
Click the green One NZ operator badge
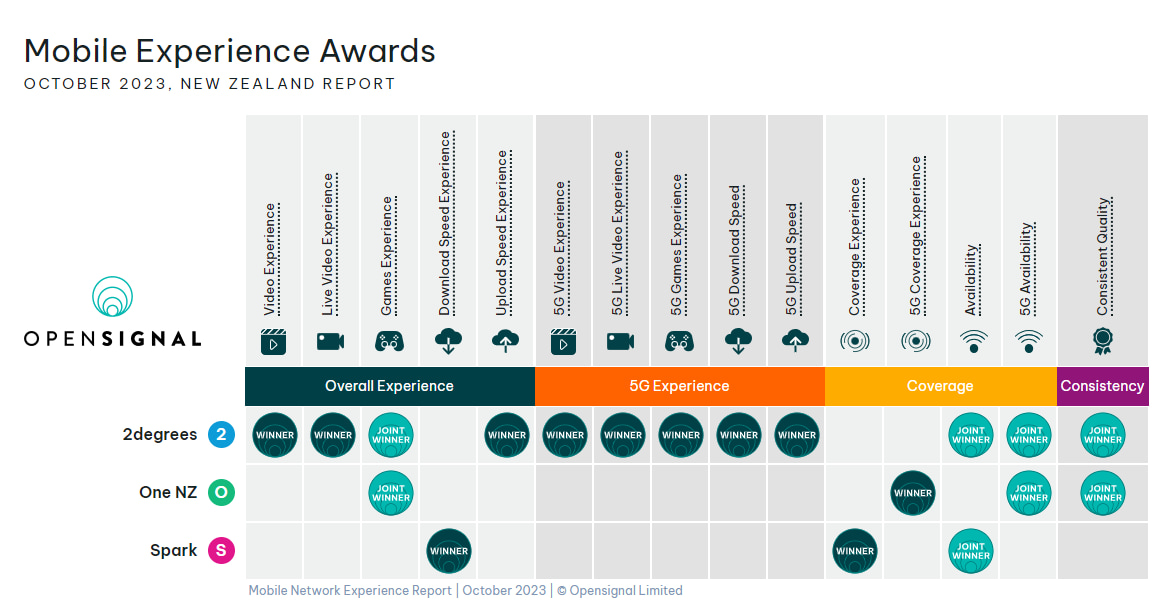coord(221,492)
